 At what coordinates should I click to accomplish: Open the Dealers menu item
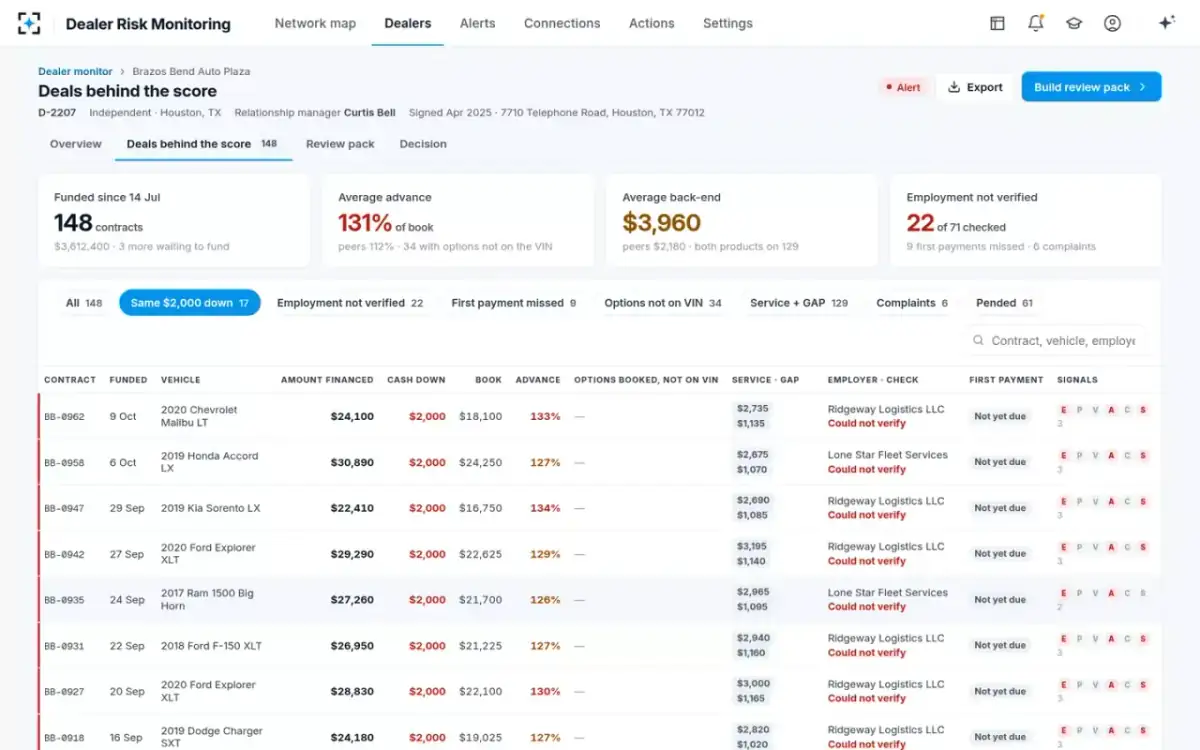point(408,23)
